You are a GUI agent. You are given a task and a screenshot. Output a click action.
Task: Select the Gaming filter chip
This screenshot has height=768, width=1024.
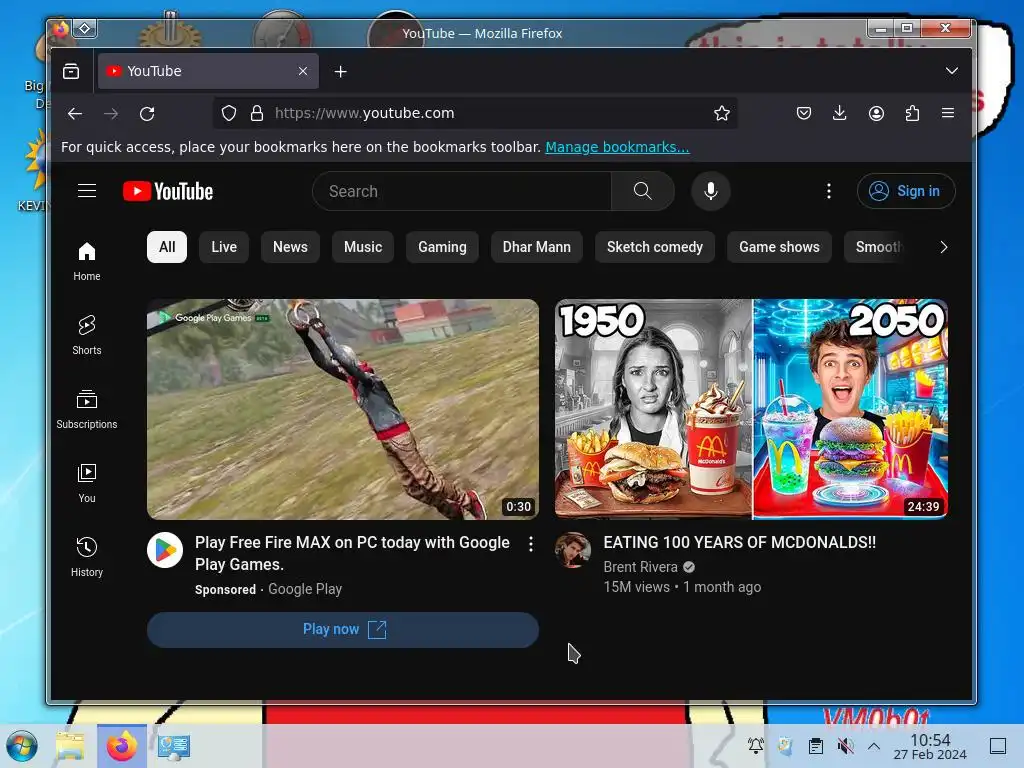pos(442,247)
